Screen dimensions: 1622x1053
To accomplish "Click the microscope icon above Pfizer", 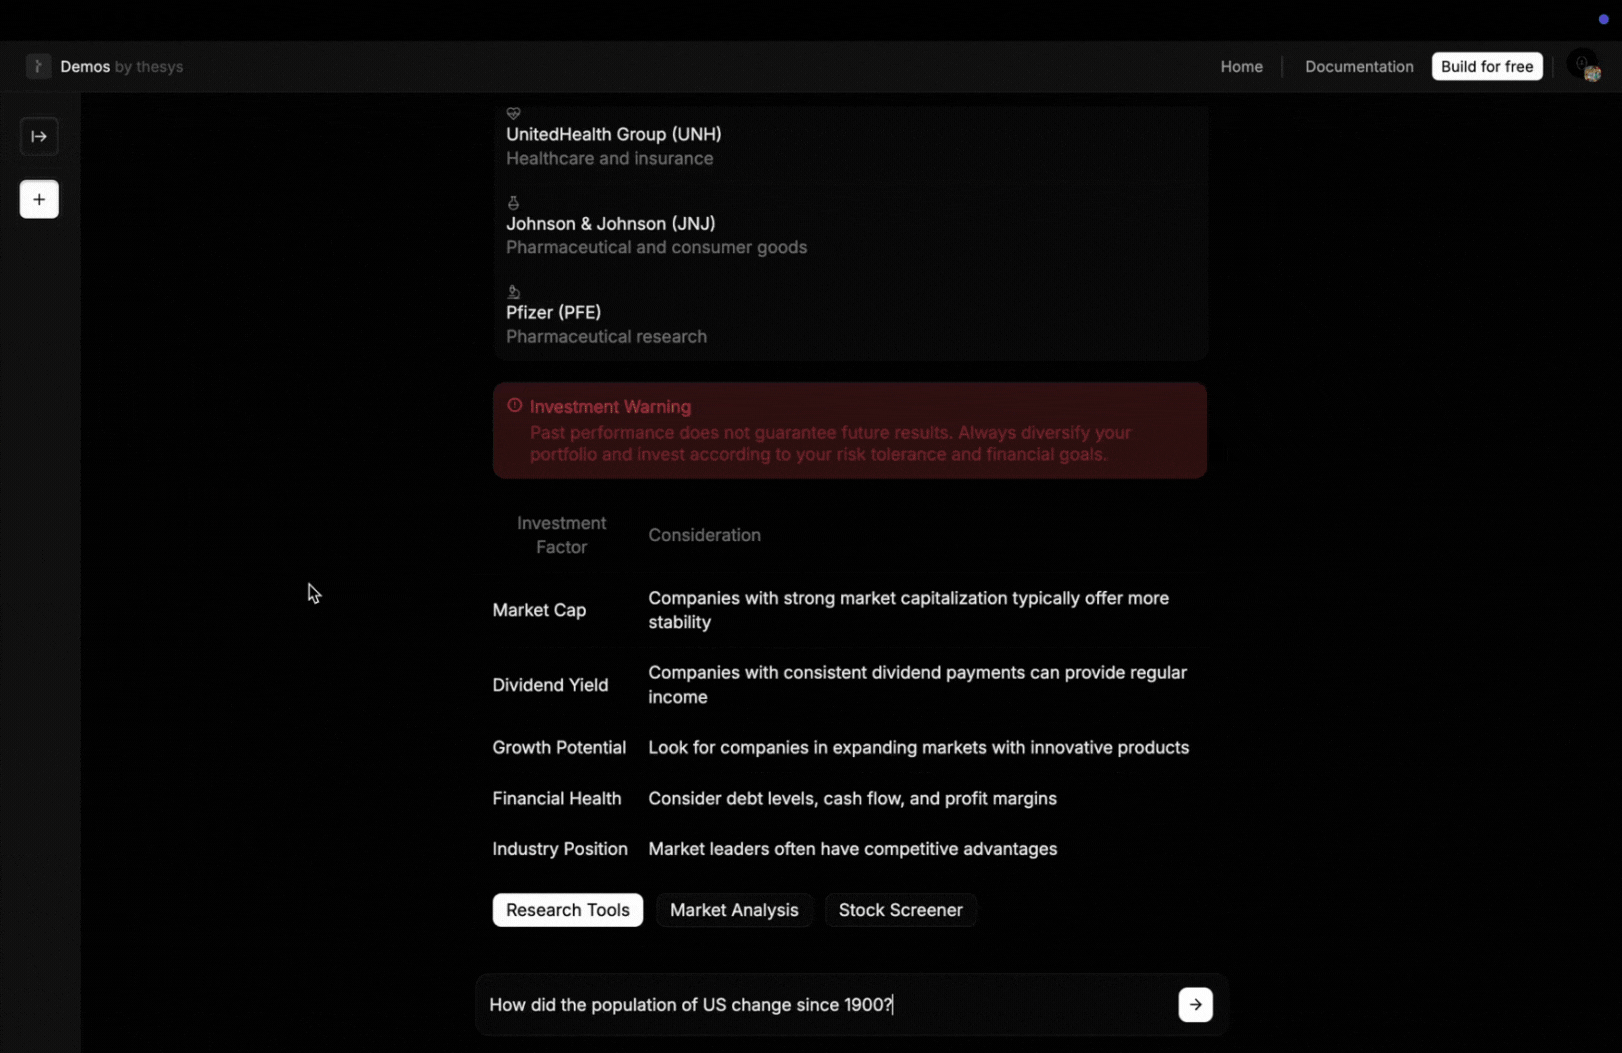I will (513, 292).
